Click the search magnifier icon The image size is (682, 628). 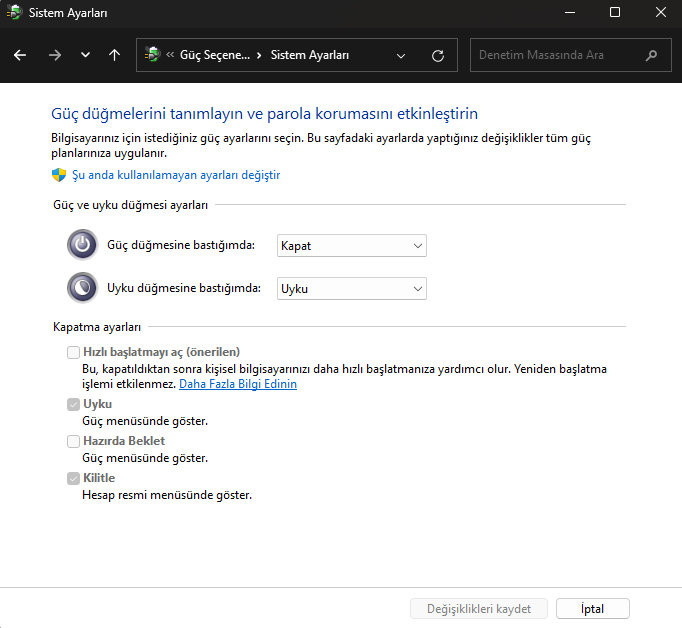click(652, 55)
